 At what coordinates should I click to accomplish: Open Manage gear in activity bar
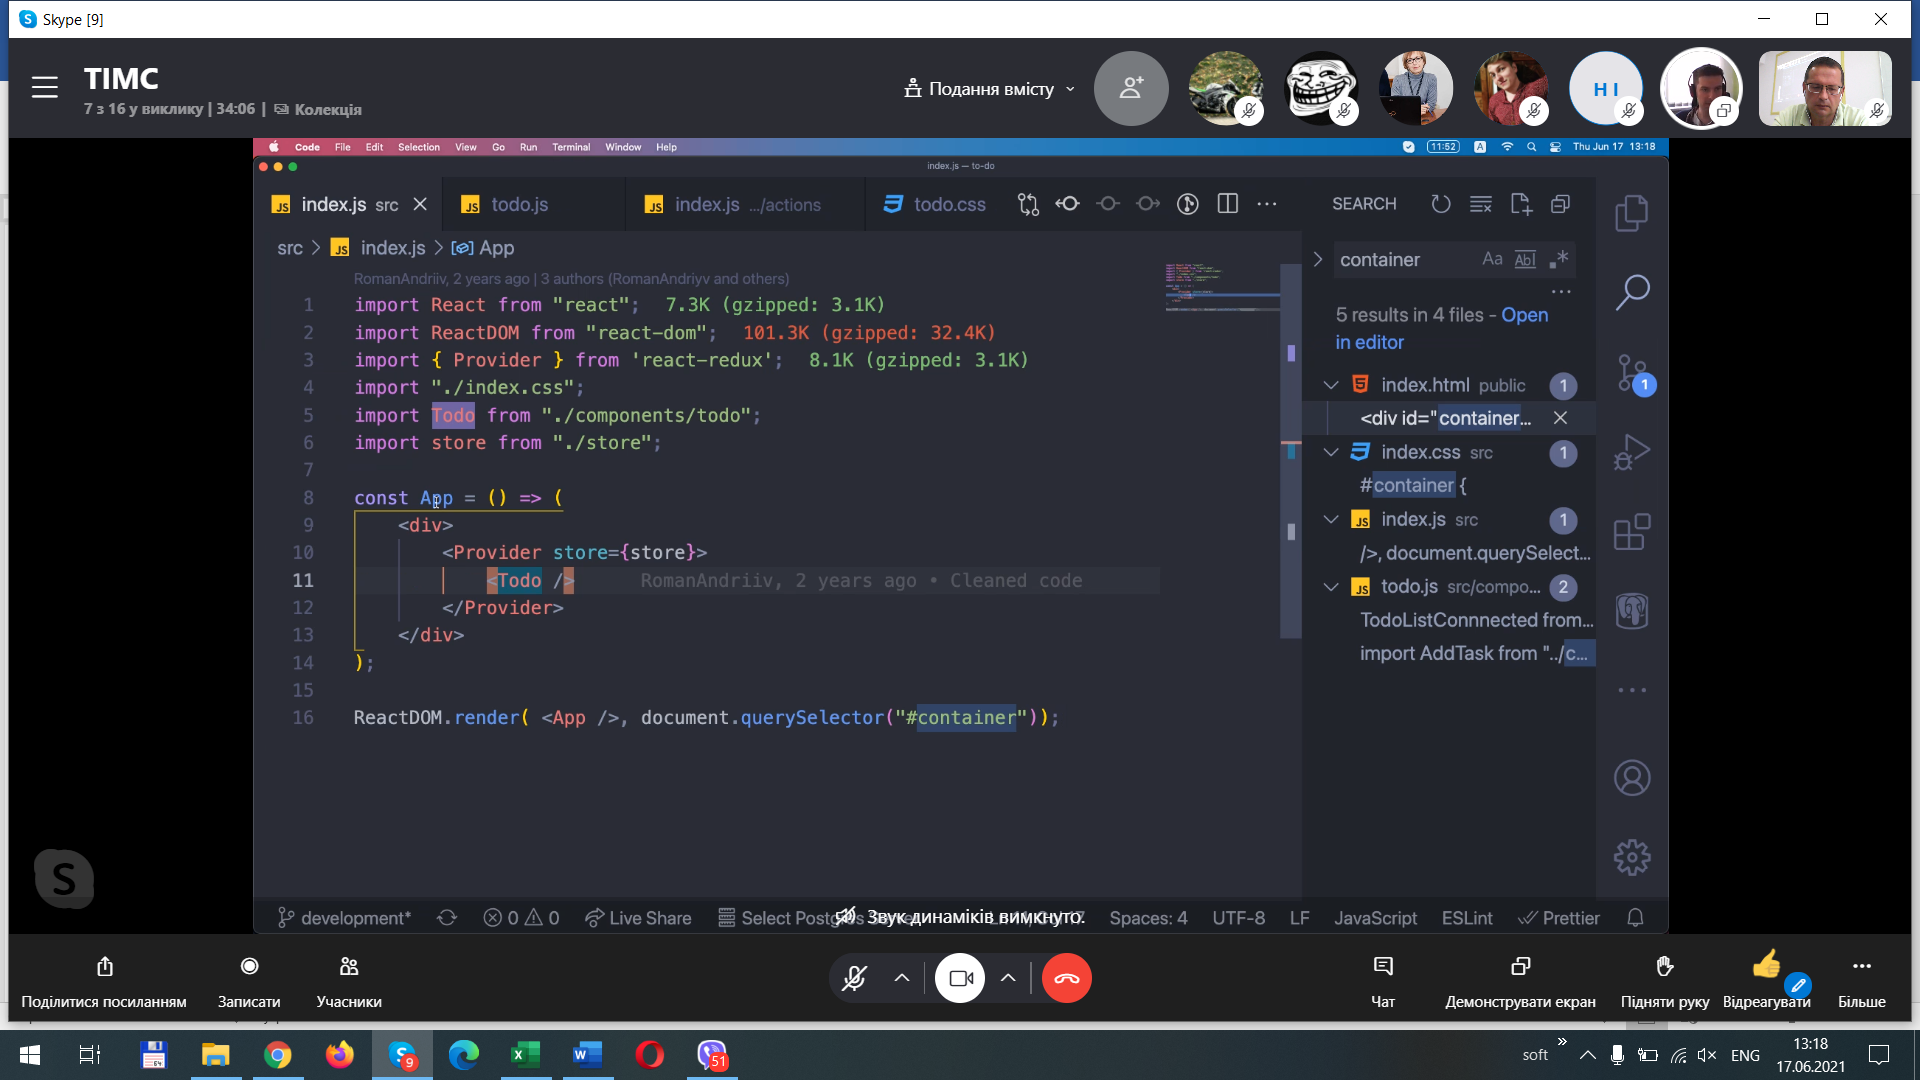[1632, 857]
